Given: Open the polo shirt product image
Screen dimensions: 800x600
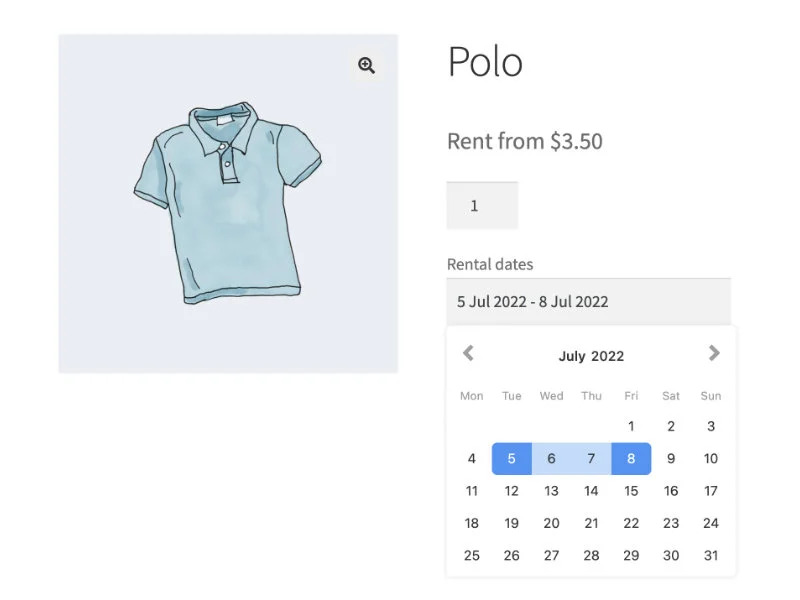Looking at the screenshot, I should click(228, 203).
